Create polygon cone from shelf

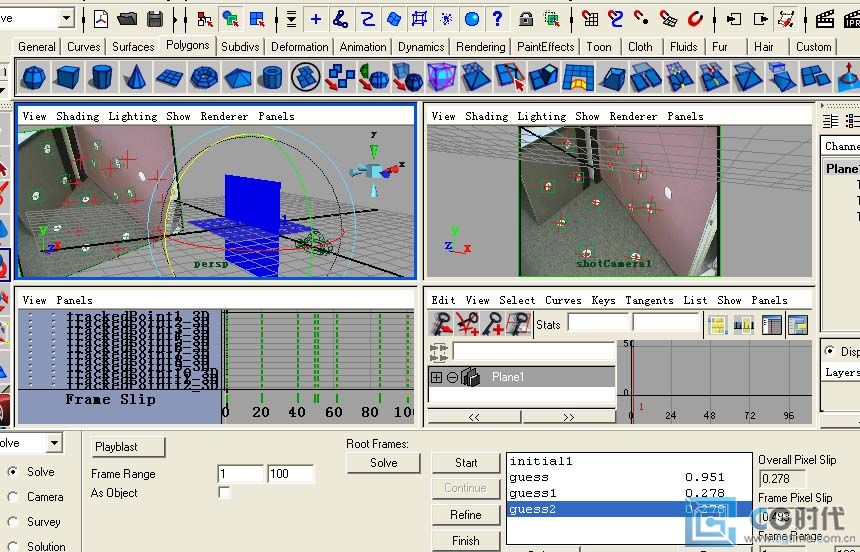tap(135, 77)
